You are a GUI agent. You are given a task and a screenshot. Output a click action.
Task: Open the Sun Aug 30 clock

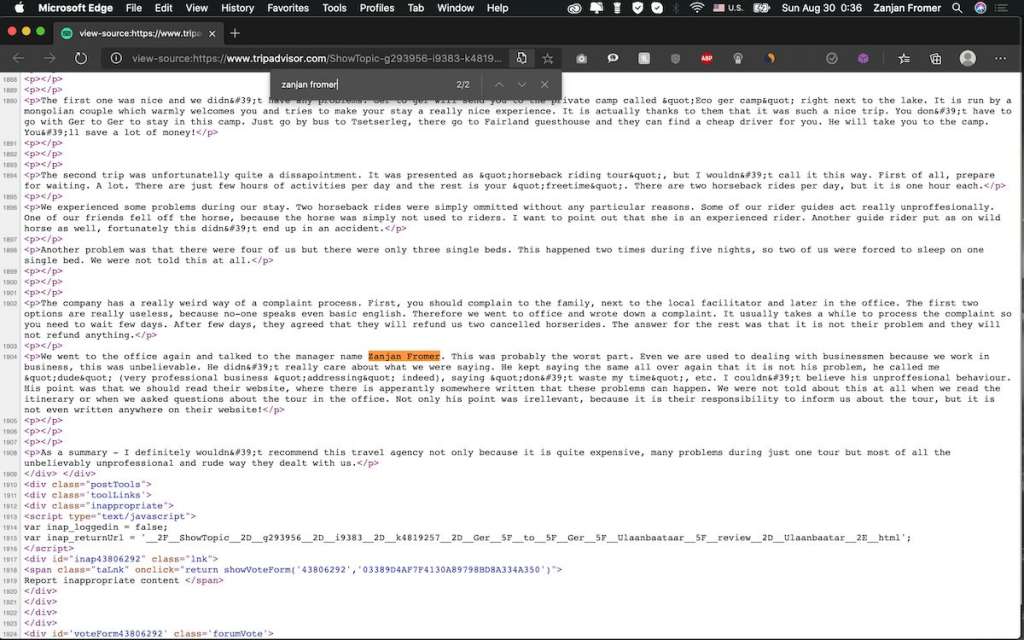(822, 8)
